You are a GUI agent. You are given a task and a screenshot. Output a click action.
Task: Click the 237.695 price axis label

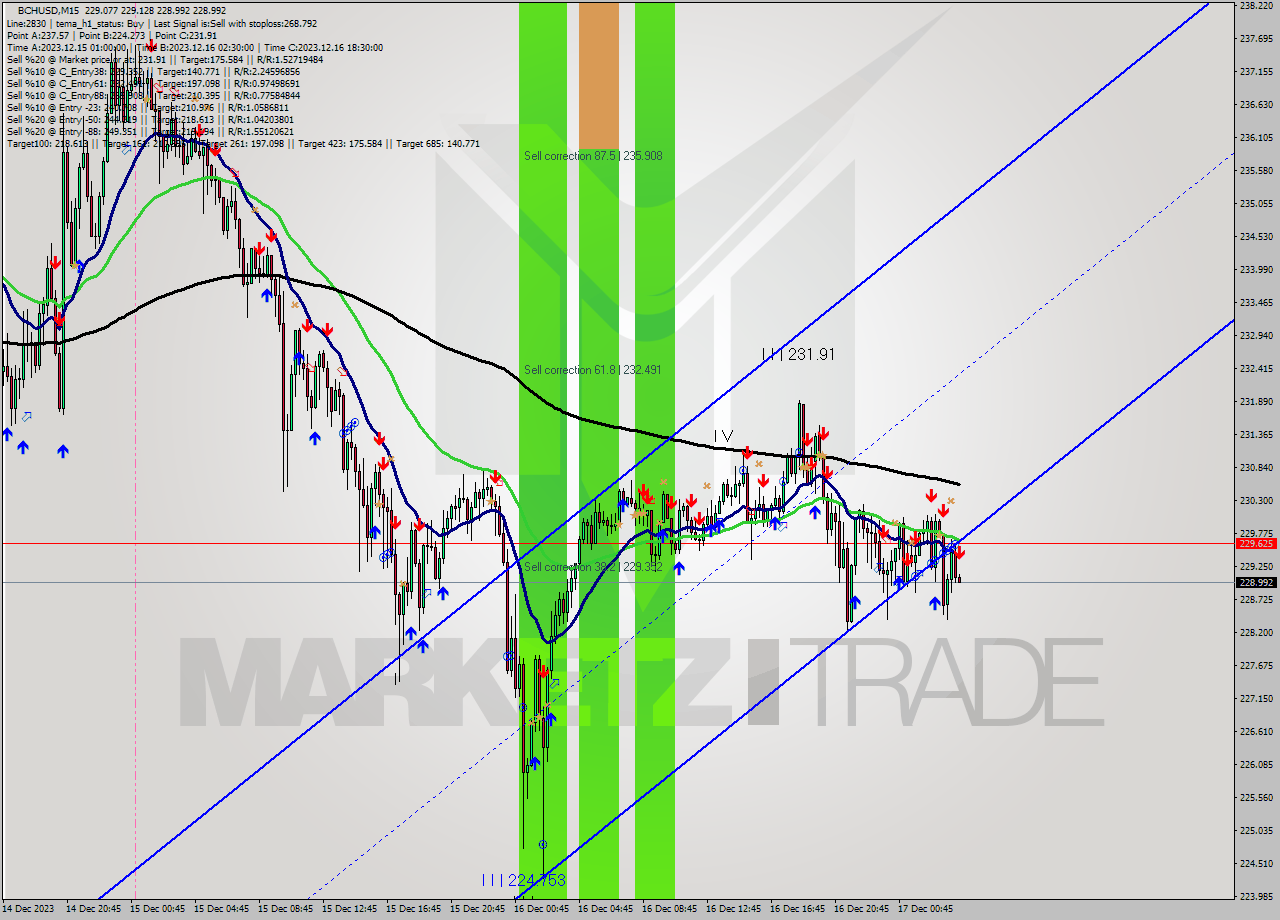tap(1256, 38)
